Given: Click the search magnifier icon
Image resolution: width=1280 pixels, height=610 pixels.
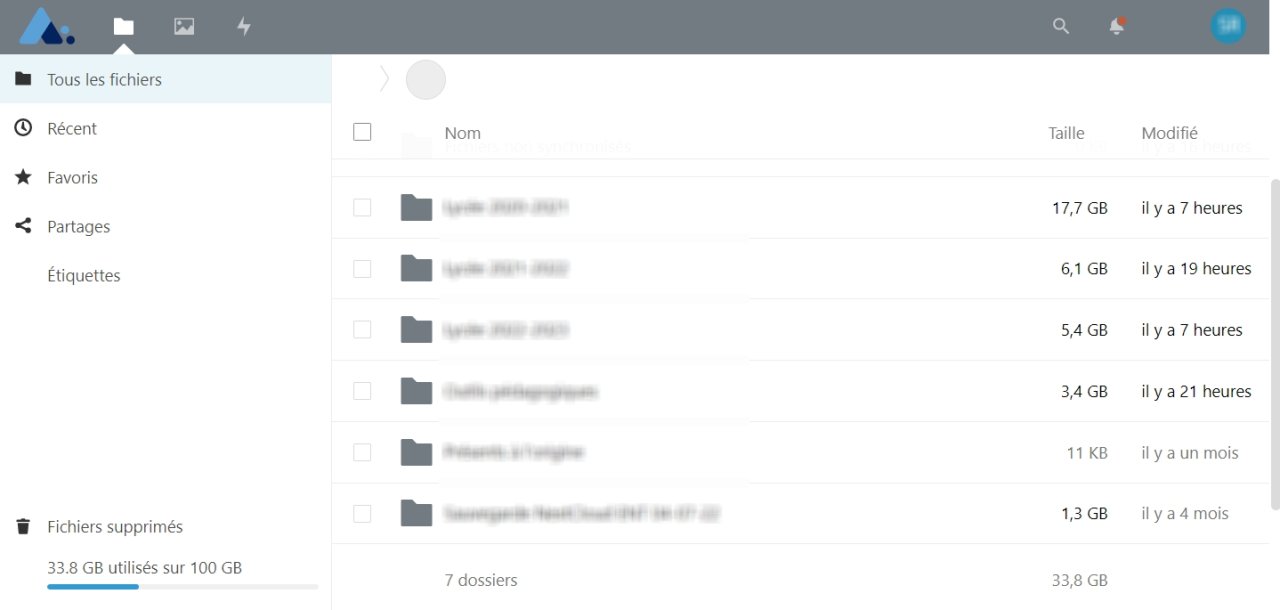Looking at the screenshot, I should pyautogui.click(x=1061, y=26).
